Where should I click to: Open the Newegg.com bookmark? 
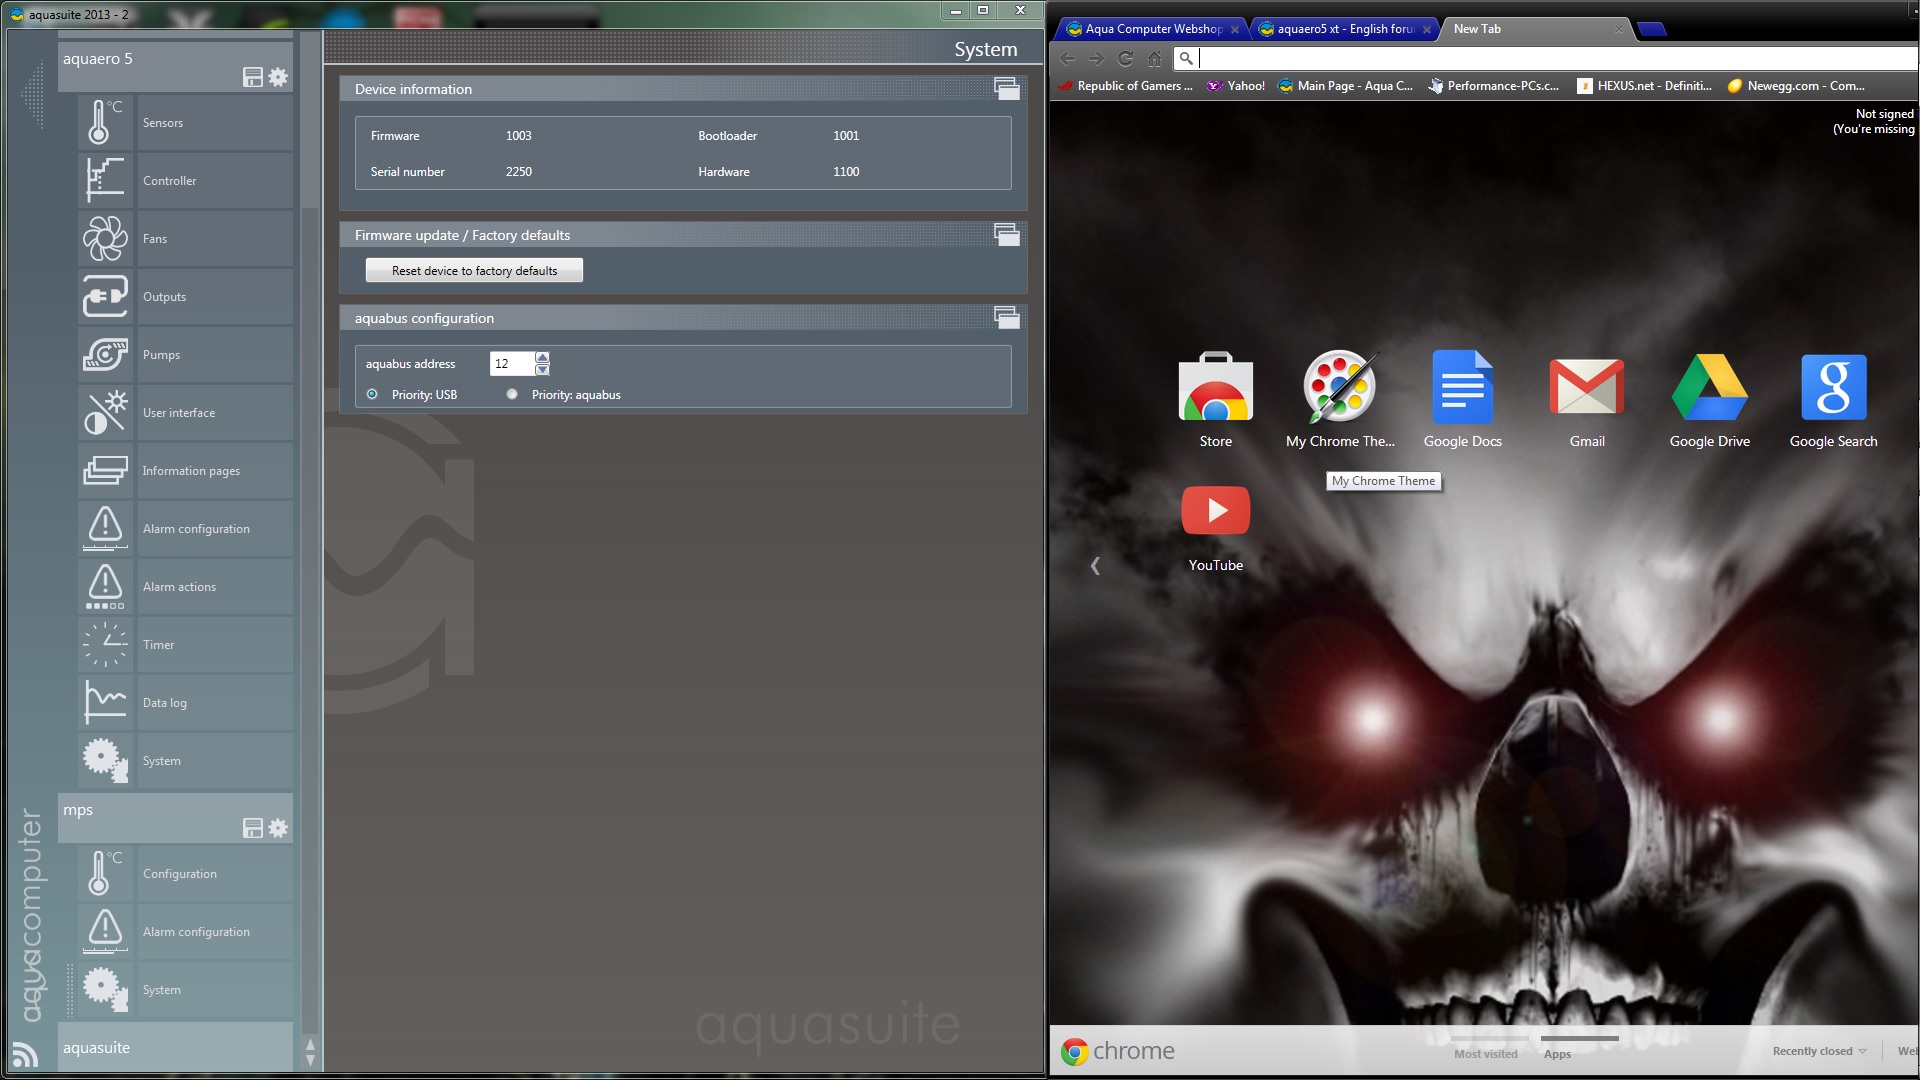point(1795,86)
